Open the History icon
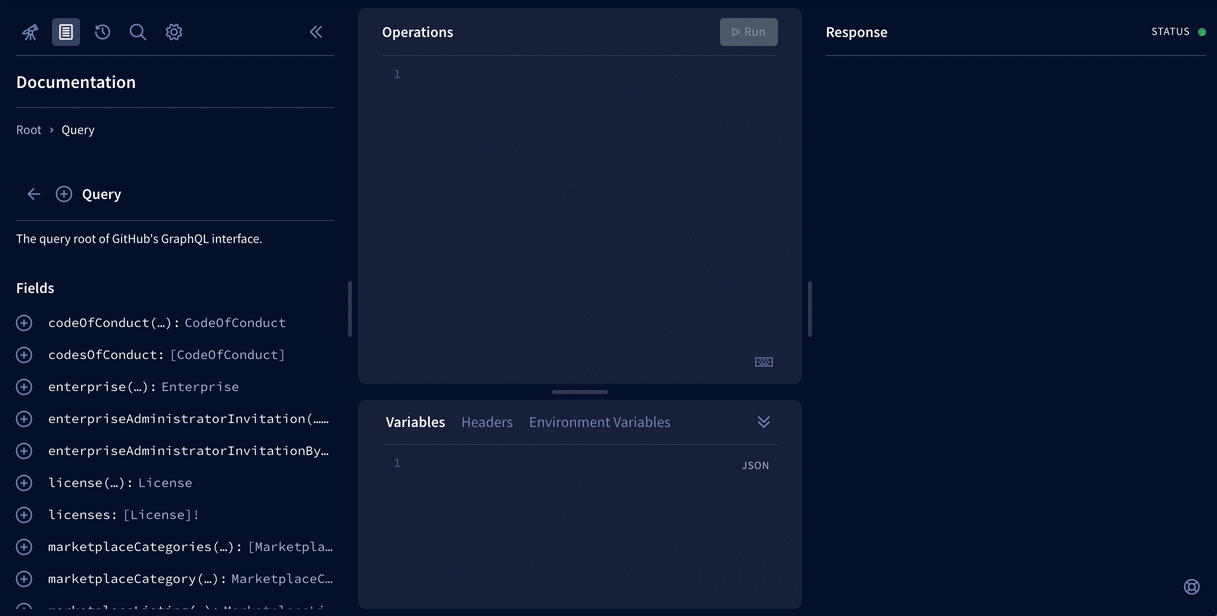 [x=102, y=32]
